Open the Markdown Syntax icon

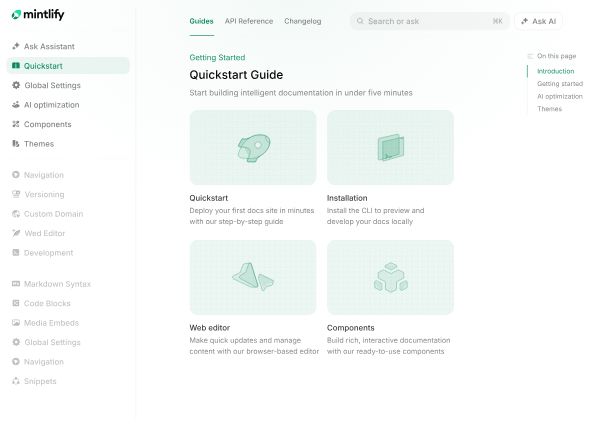point(16,284)
